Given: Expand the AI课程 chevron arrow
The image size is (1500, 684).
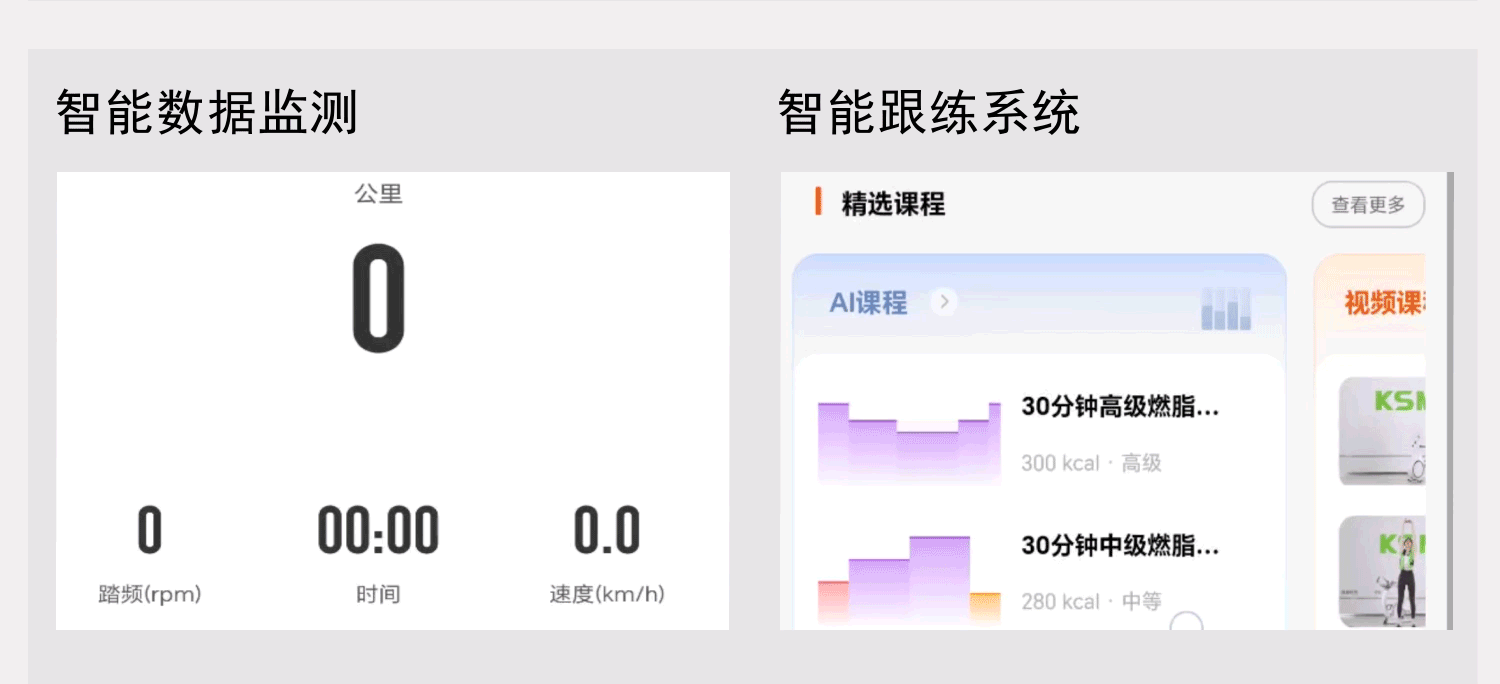Looking at the screenshot, I should [943, 301].
